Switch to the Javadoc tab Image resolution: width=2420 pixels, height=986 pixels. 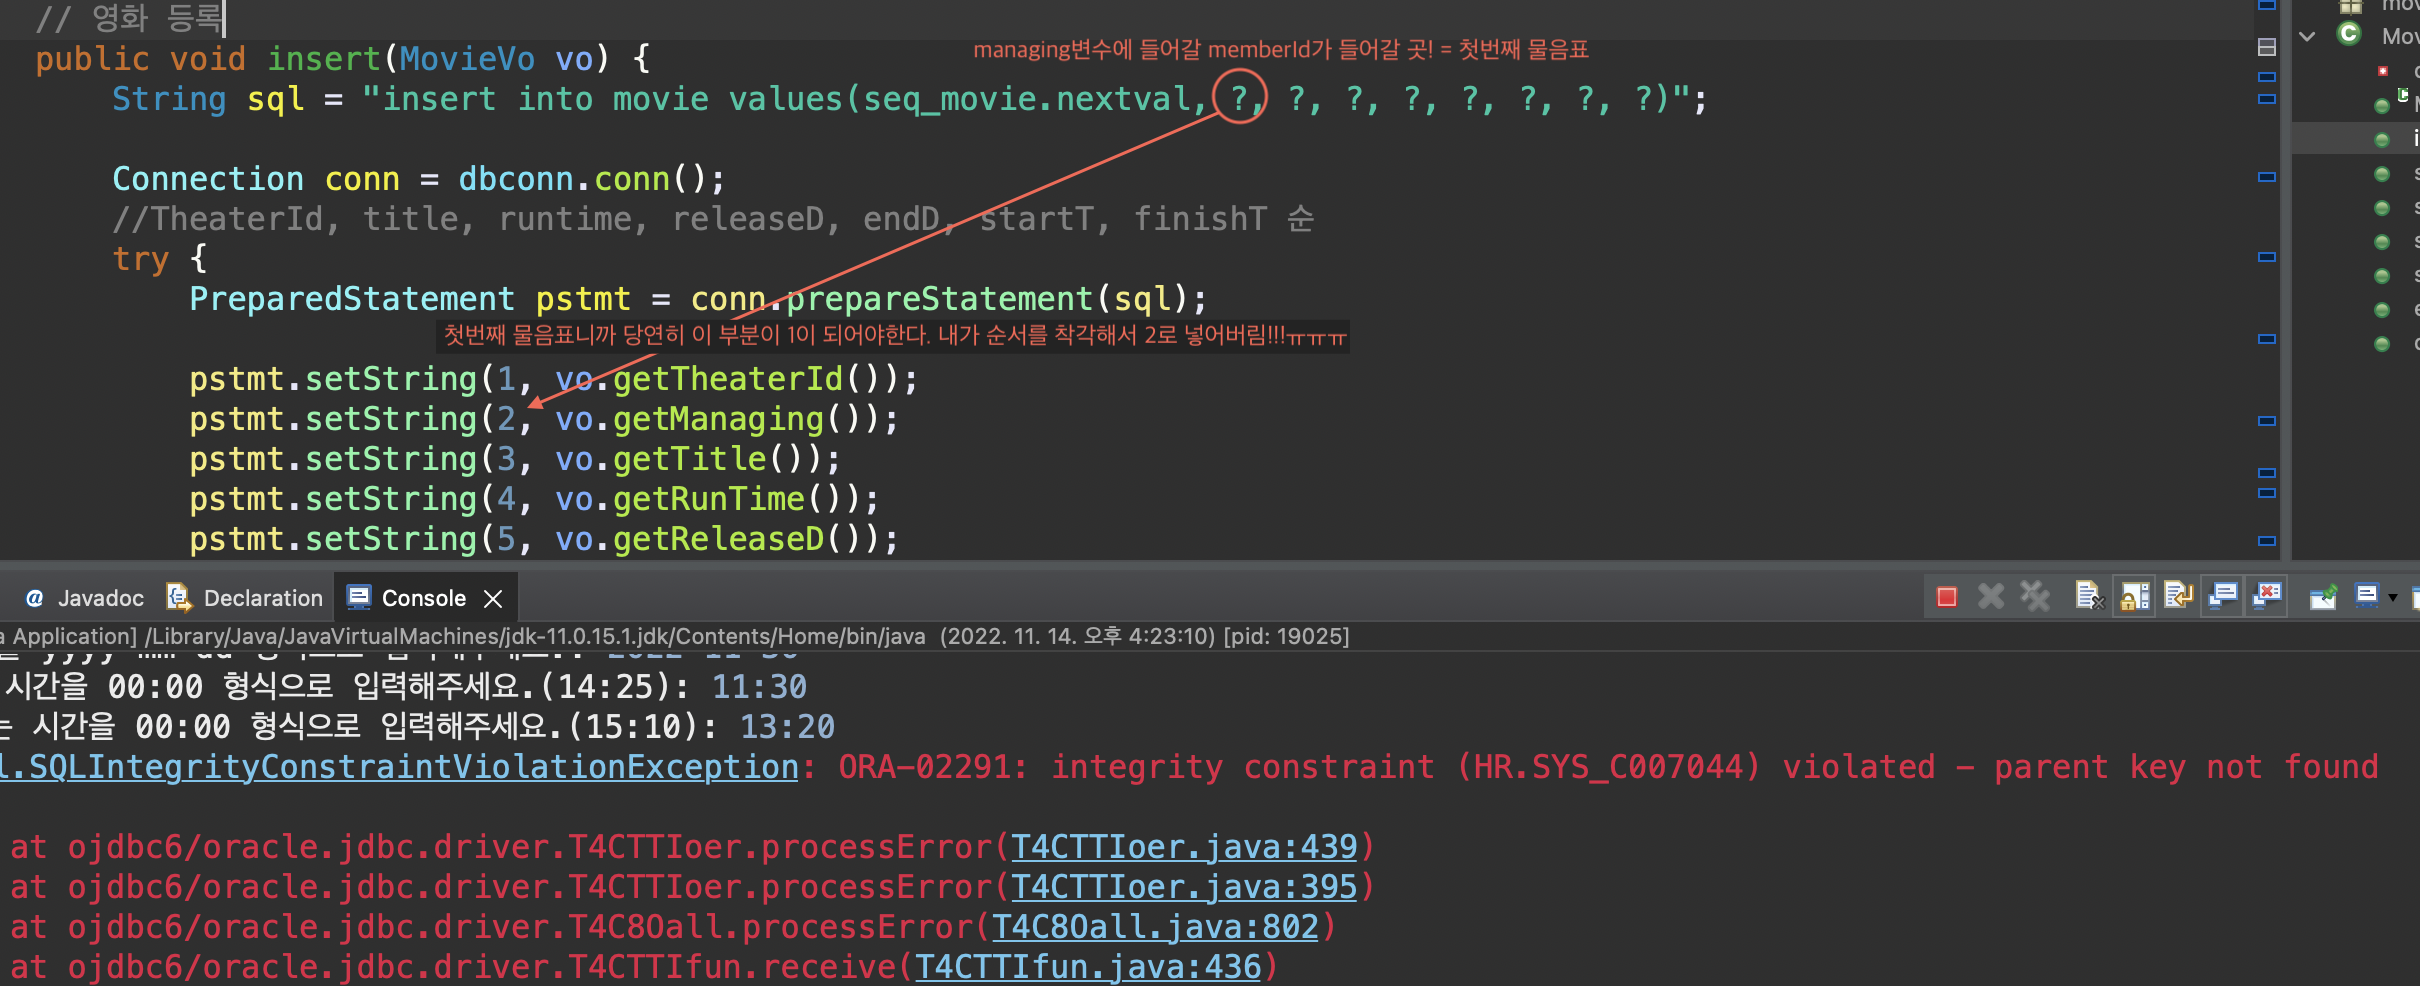[85, 598]
